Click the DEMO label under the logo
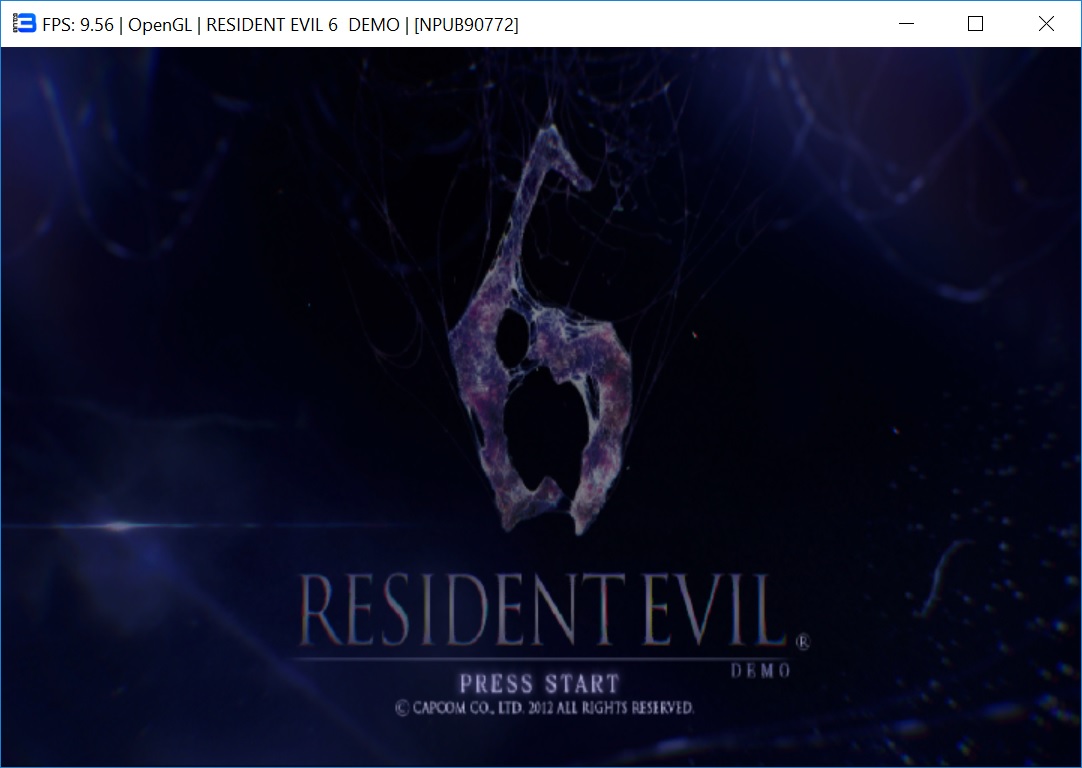Screen dimensions: 1082x768 (x=760, y=671)
